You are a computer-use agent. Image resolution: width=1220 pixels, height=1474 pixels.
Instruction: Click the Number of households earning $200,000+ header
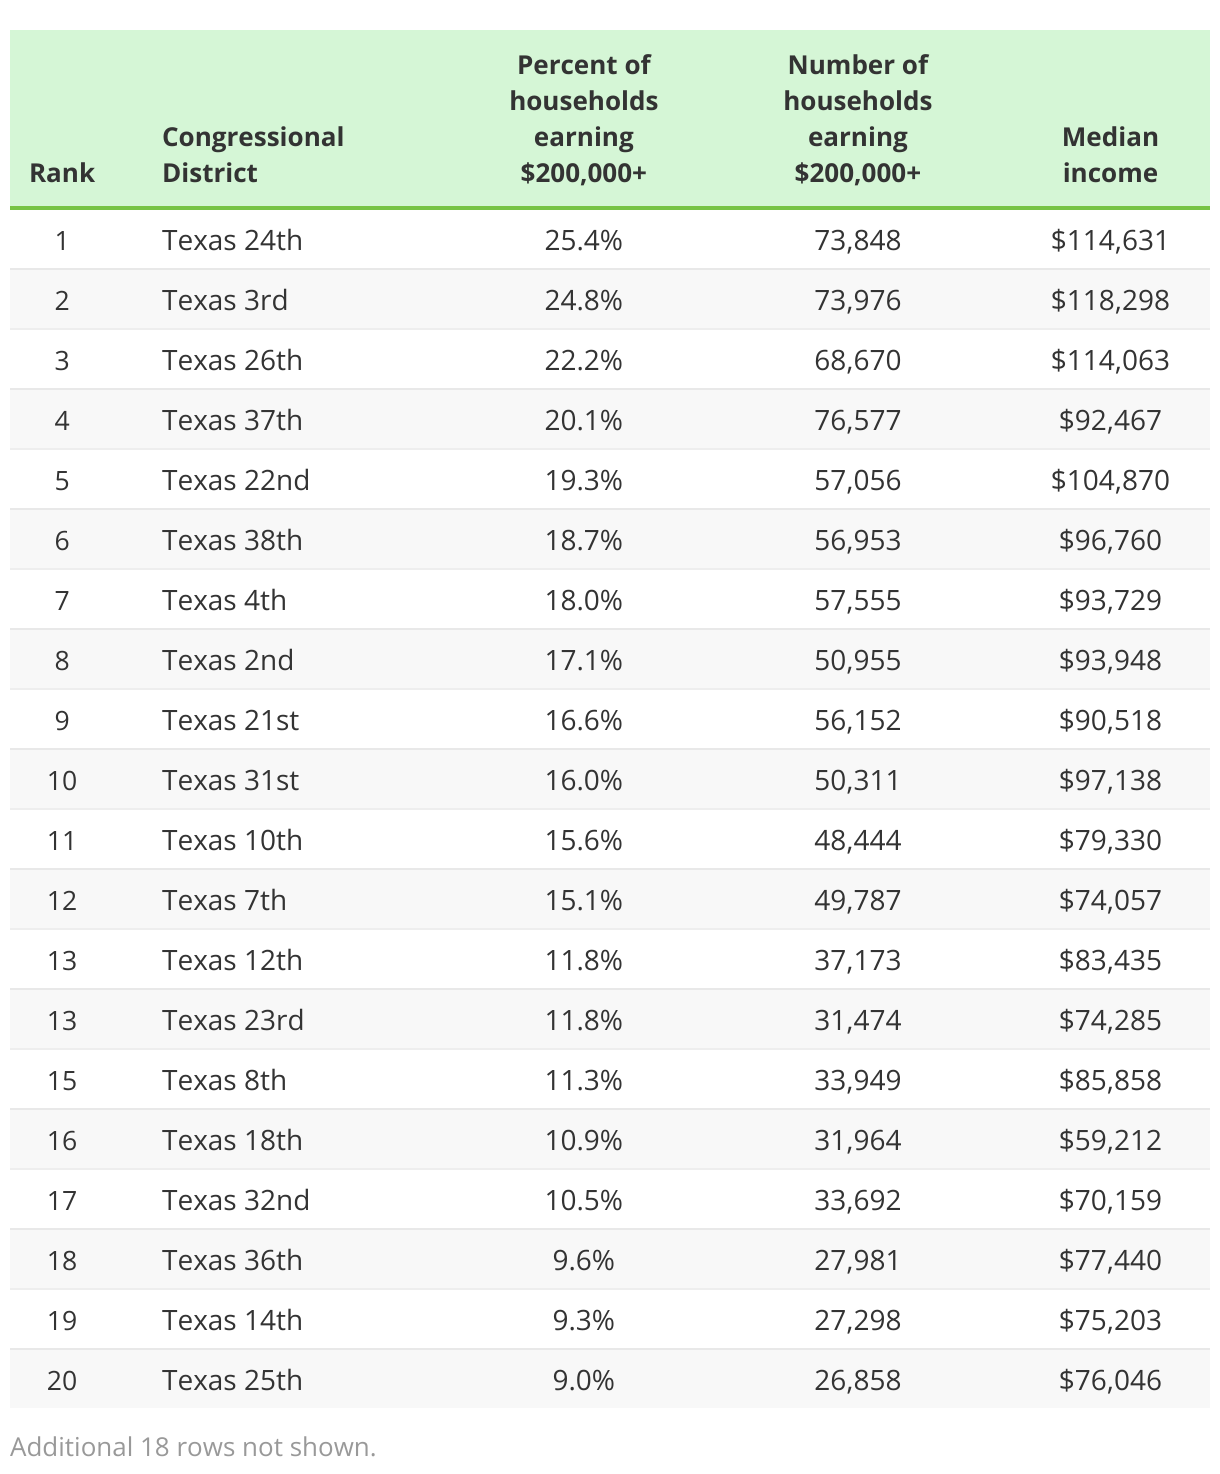click(857, 119)
